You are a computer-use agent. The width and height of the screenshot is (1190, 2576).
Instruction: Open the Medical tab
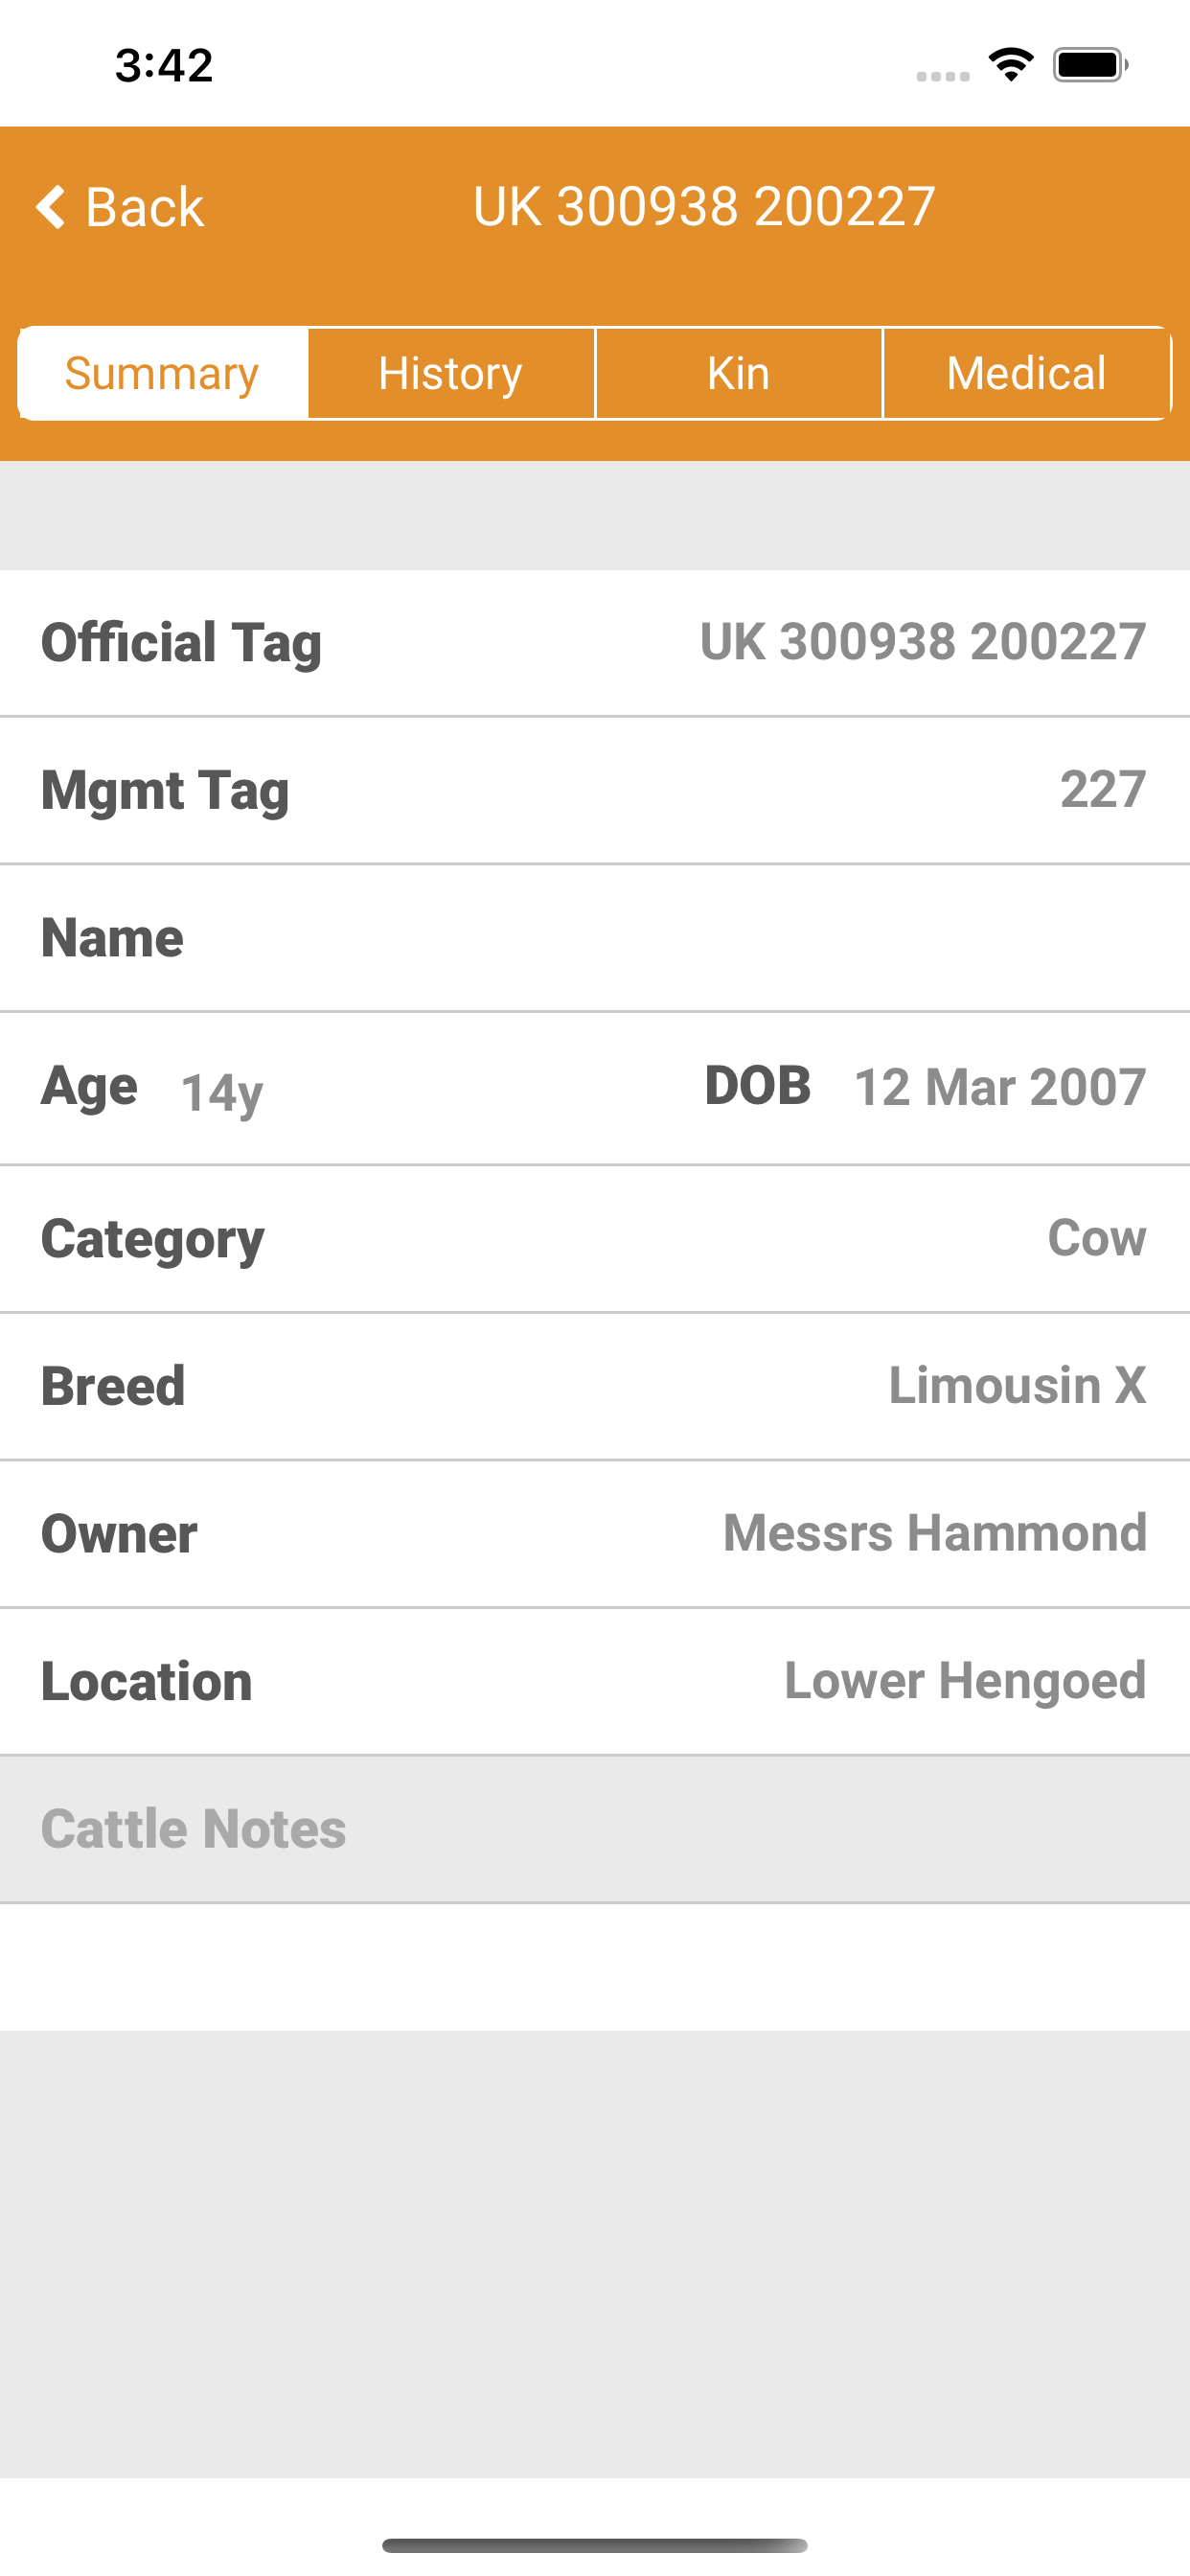[x=1027, y=373]
